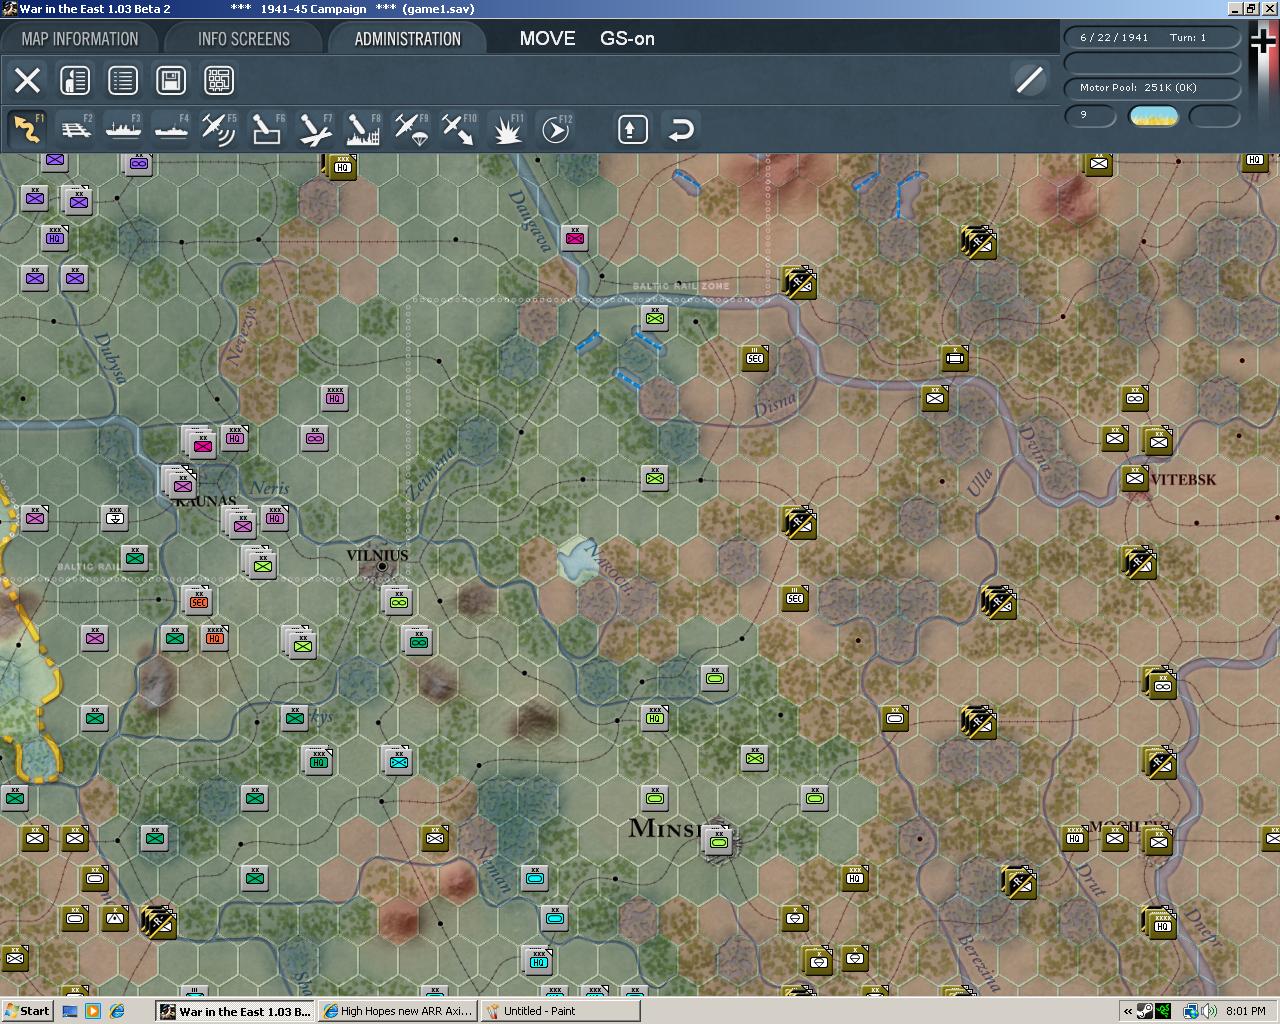Open the MAP INFORMATION tab
This screenshot has width=1280, height=1024.
(80, 39)
